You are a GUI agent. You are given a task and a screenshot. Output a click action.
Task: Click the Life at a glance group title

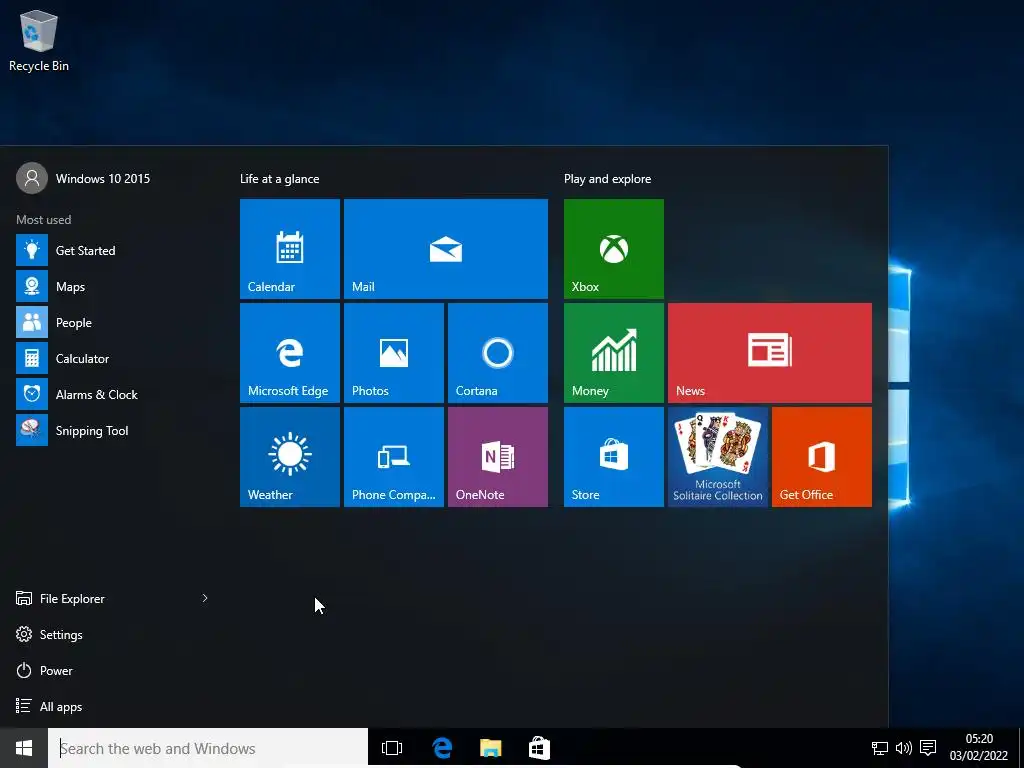[x=280, y=179]
